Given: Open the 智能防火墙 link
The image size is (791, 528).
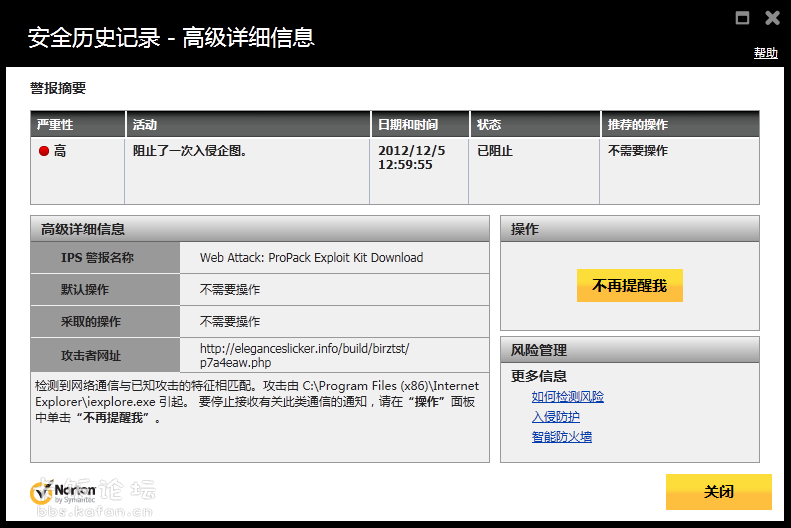Looking at the screenshot, I should click(561, 437).
